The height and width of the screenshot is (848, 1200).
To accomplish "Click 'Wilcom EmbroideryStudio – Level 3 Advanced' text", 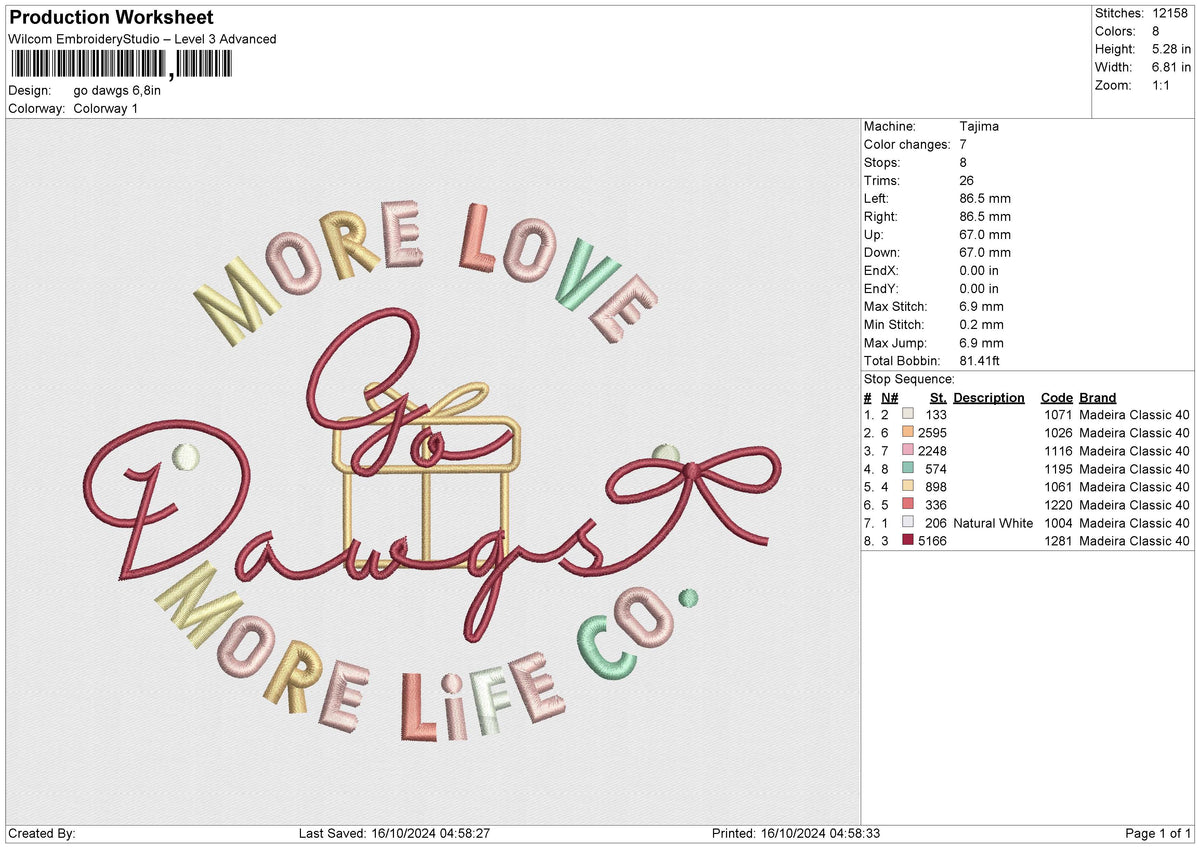I will pyautogui.click(x=142, y=39).
